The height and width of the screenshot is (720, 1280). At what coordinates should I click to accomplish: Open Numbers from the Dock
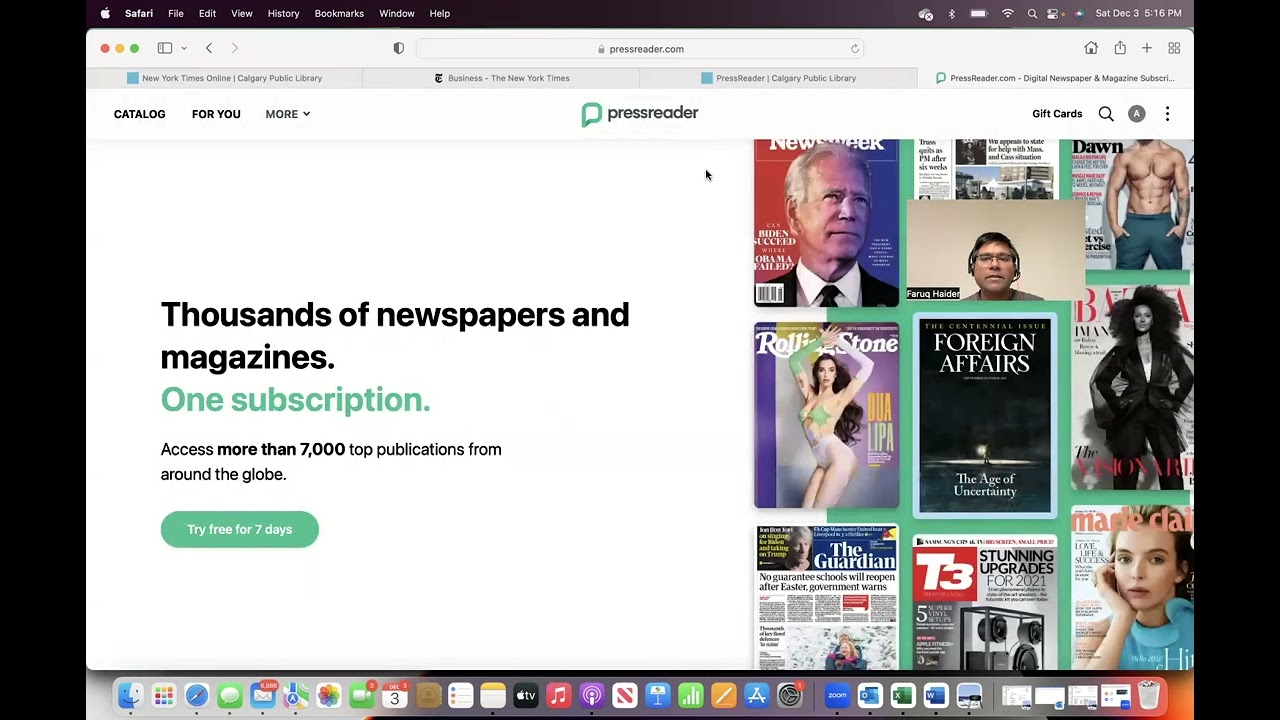[x=691, y=695]
